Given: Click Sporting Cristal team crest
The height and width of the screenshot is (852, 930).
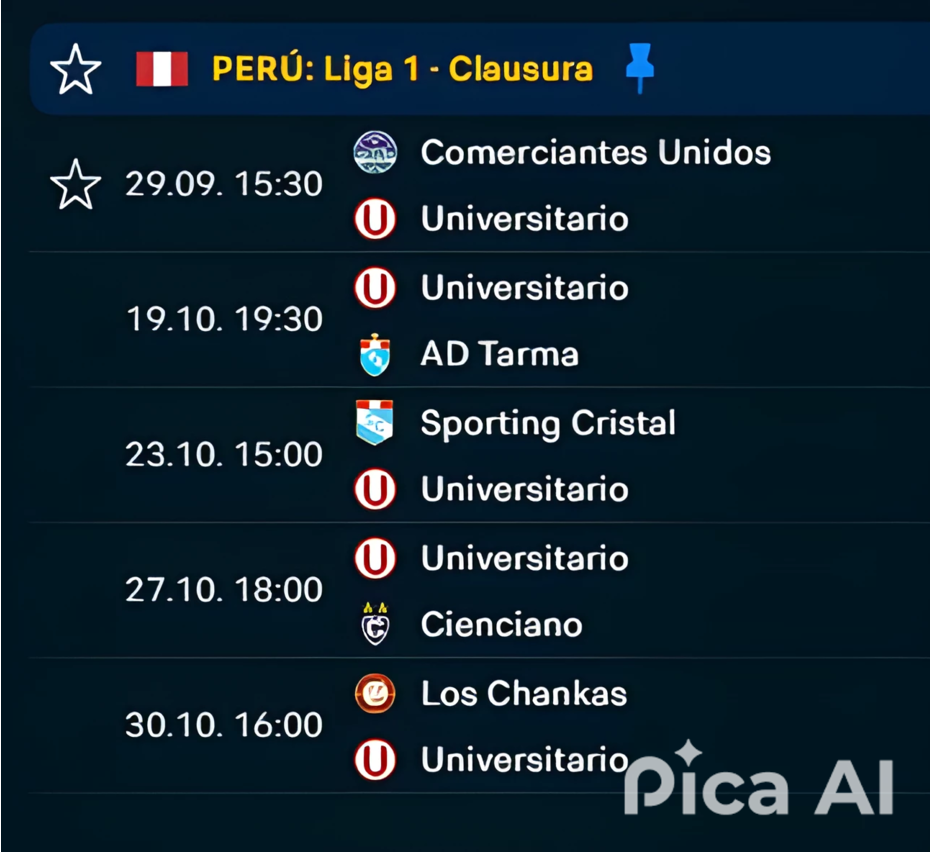Looking at the screenshot, I should click(x=375, y=422).
